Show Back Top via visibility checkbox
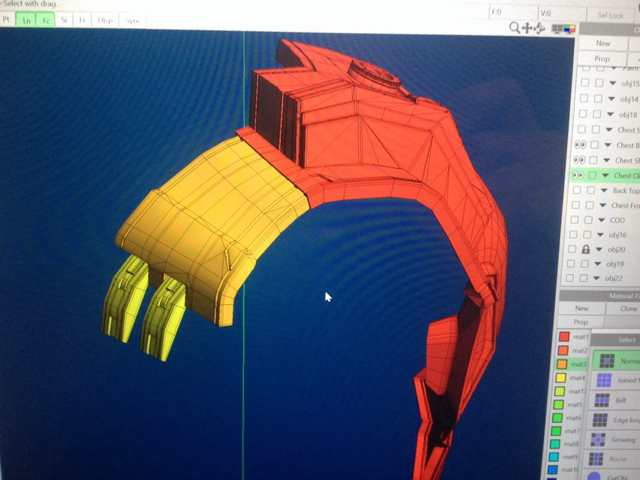The image size is (640, 480). click(577, 190)
